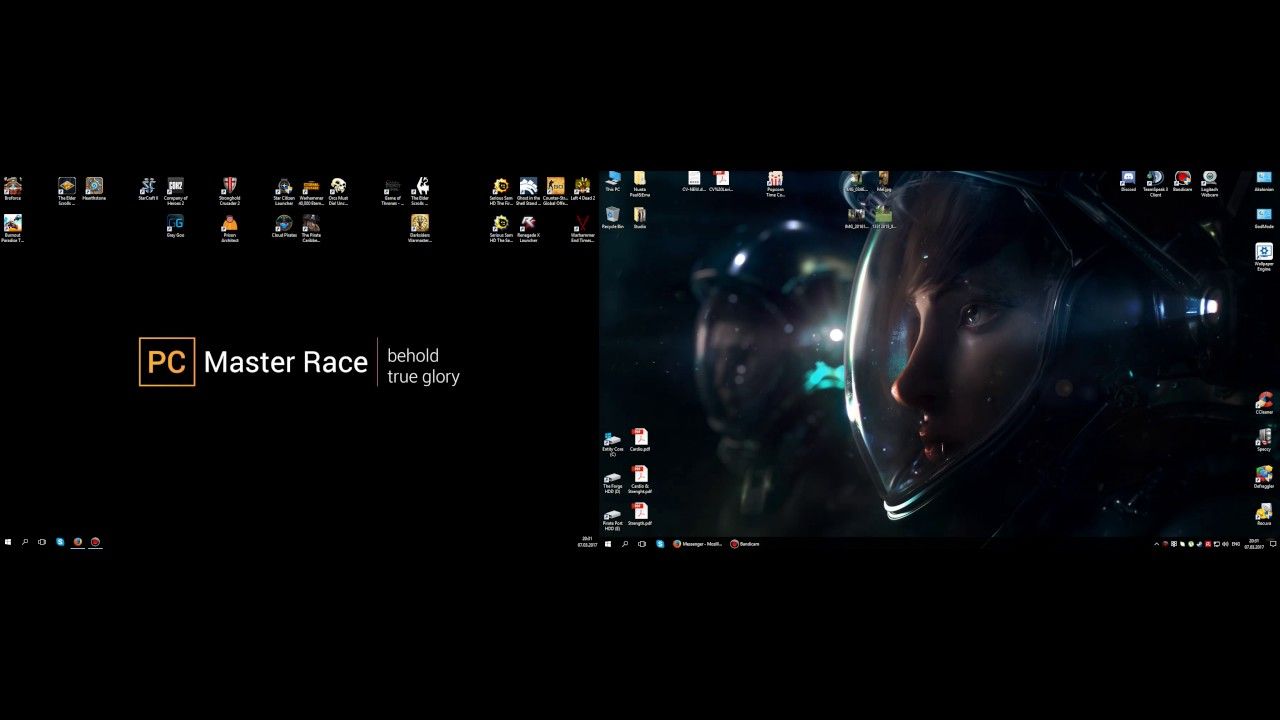Open the Broforce desktop shortcut

(12, 189)
